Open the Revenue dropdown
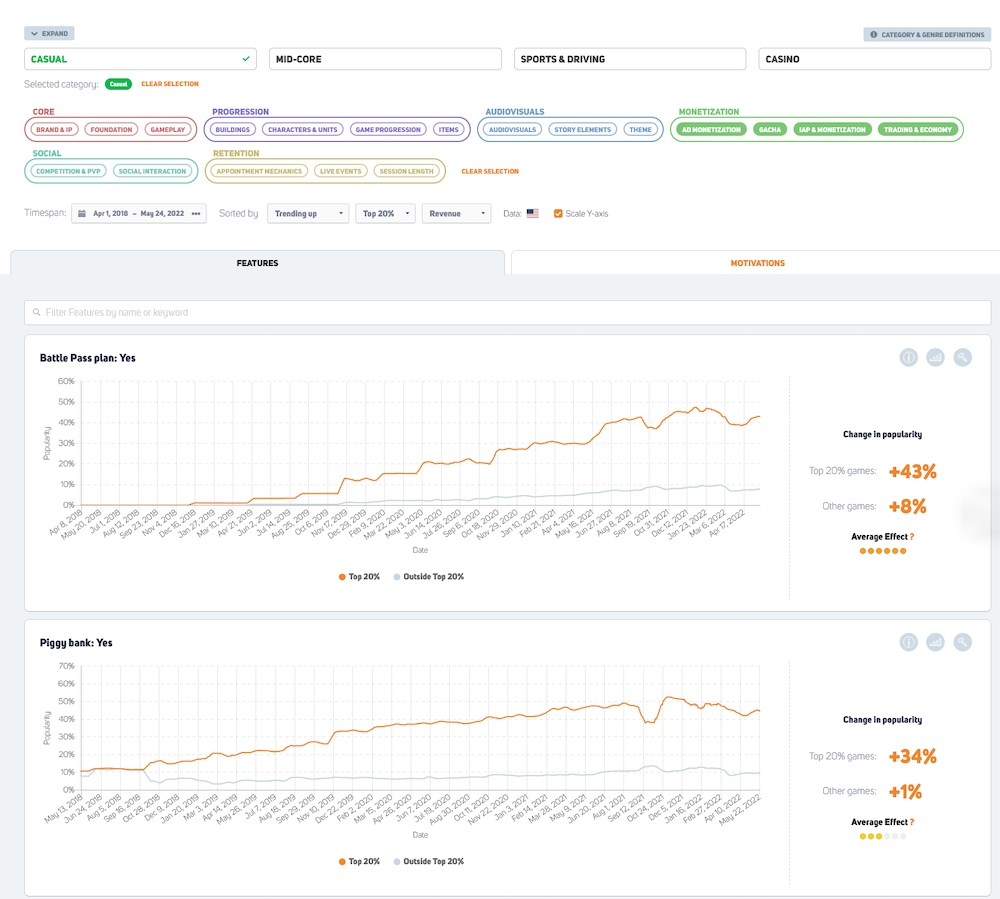 [457, 214]
